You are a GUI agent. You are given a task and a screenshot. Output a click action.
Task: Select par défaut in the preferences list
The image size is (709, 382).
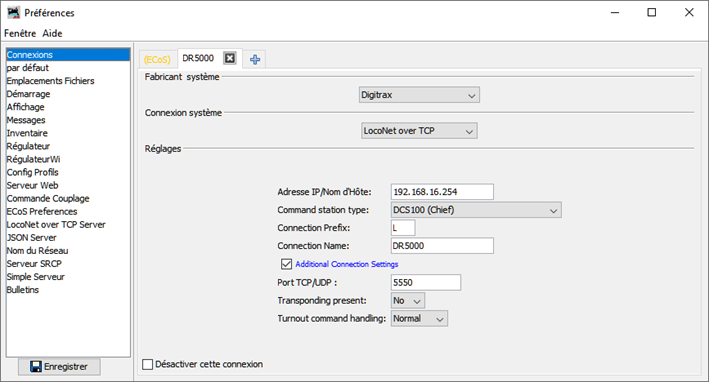[x=68, y=68]
